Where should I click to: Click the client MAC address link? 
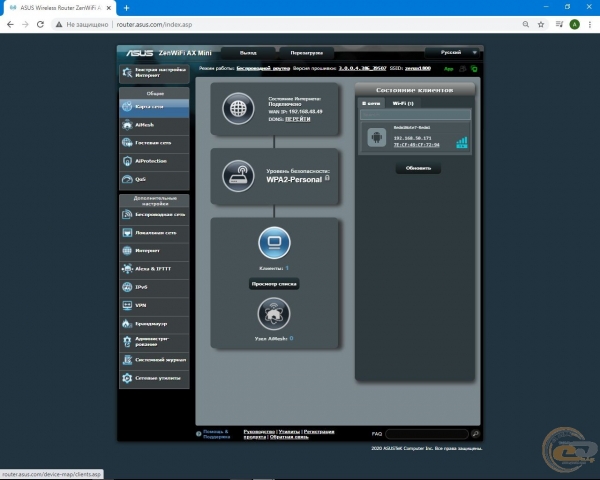tap(417, 145)
